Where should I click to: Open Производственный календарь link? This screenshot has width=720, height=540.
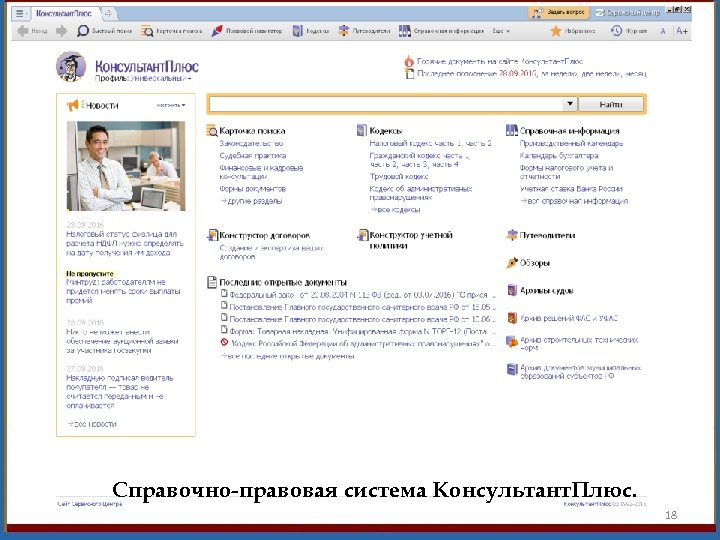pos(571,143)
